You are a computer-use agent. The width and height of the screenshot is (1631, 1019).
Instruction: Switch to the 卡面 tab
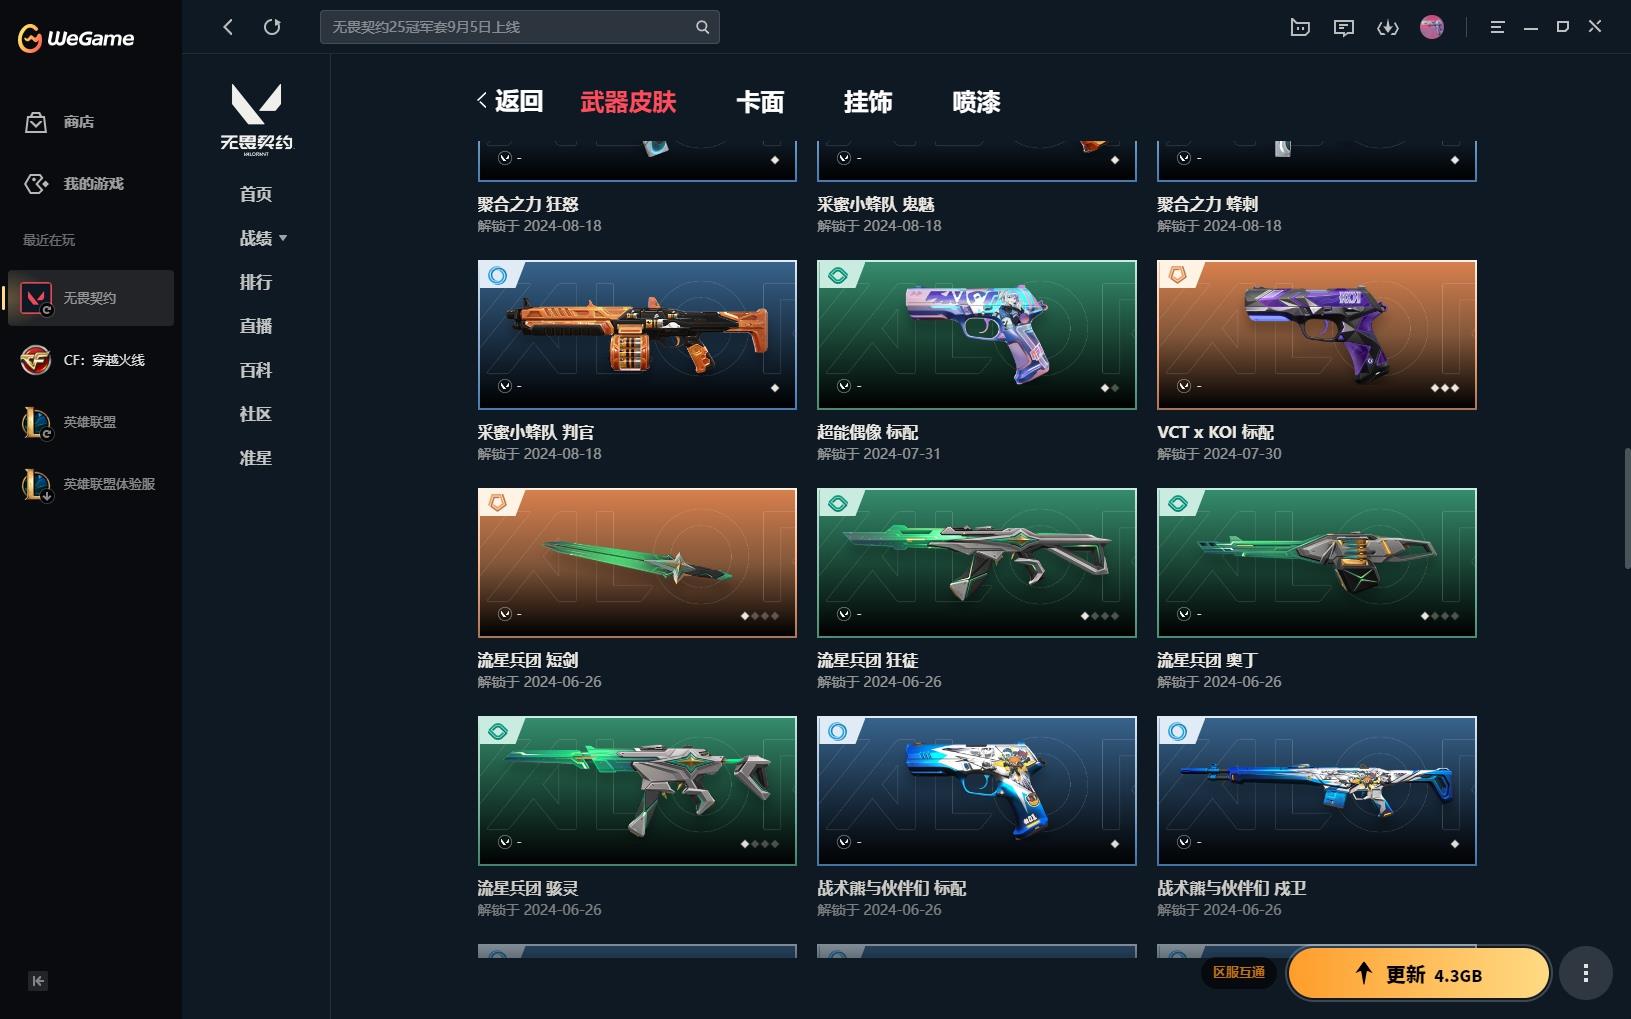[760, 102]
